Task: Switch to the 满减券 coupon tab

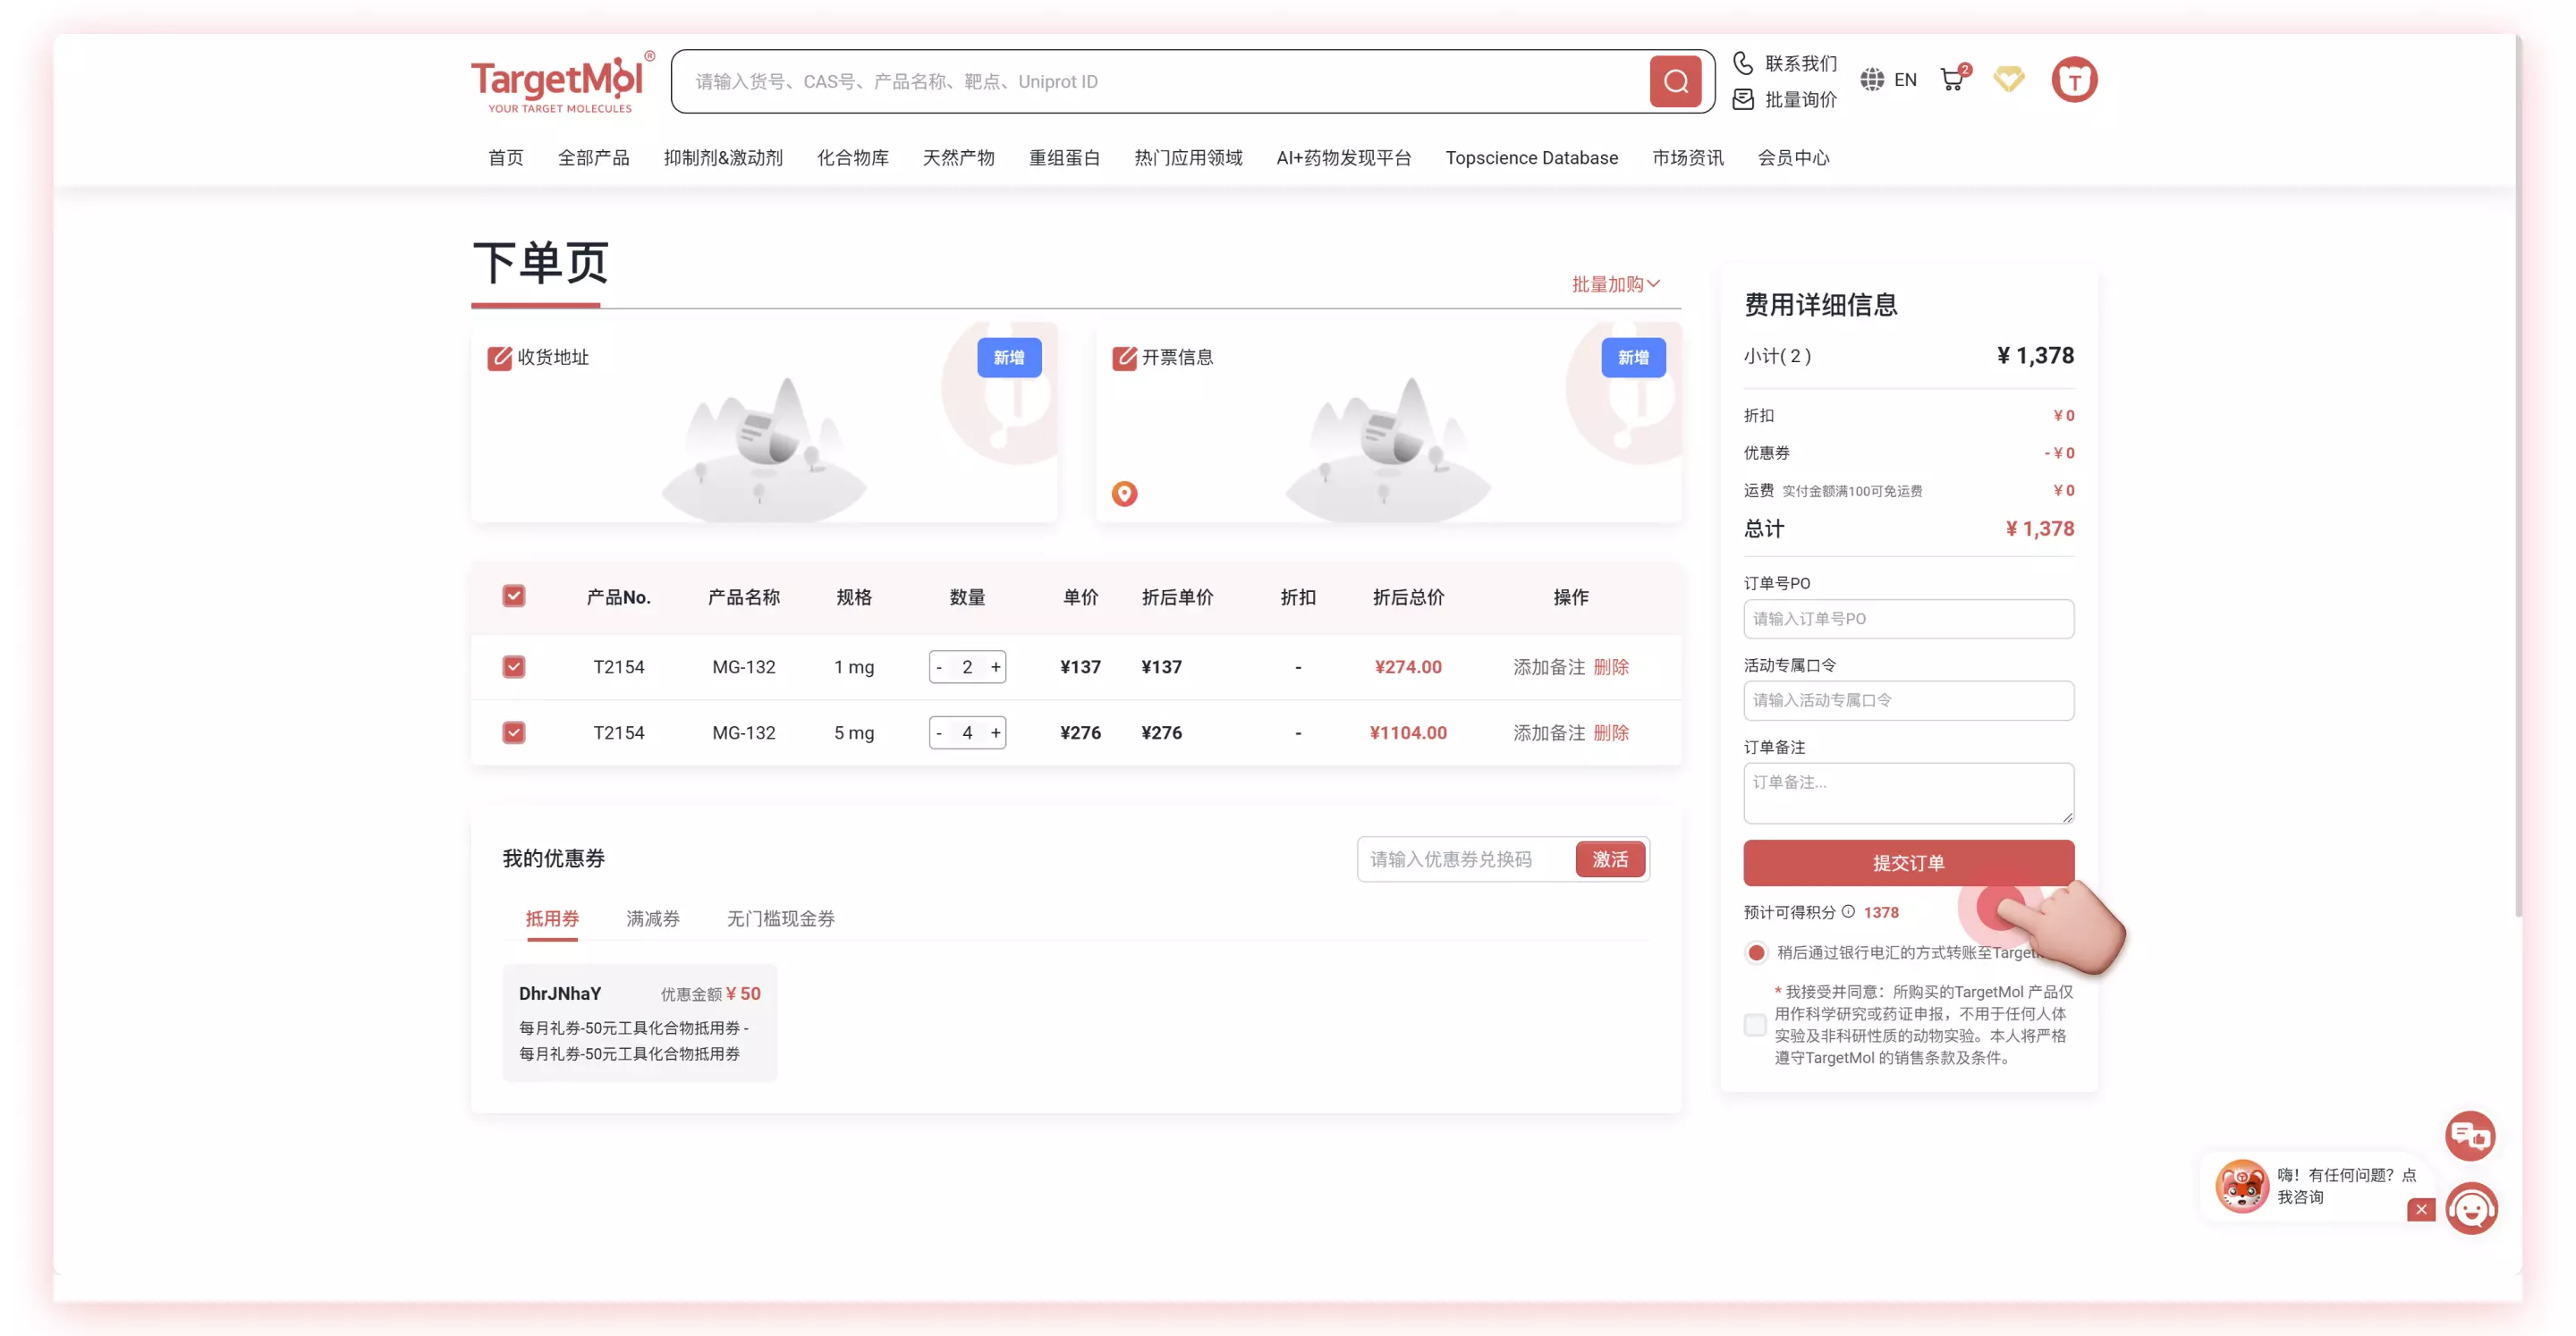Action: coord(652,918)
